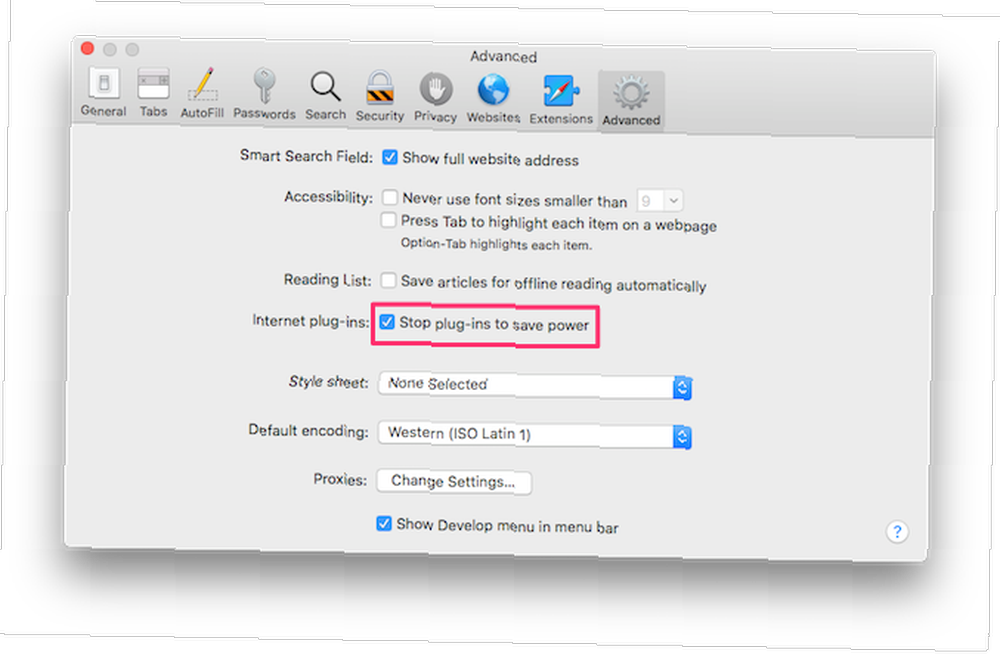Select the Passwords key icon

pos(264,94)
